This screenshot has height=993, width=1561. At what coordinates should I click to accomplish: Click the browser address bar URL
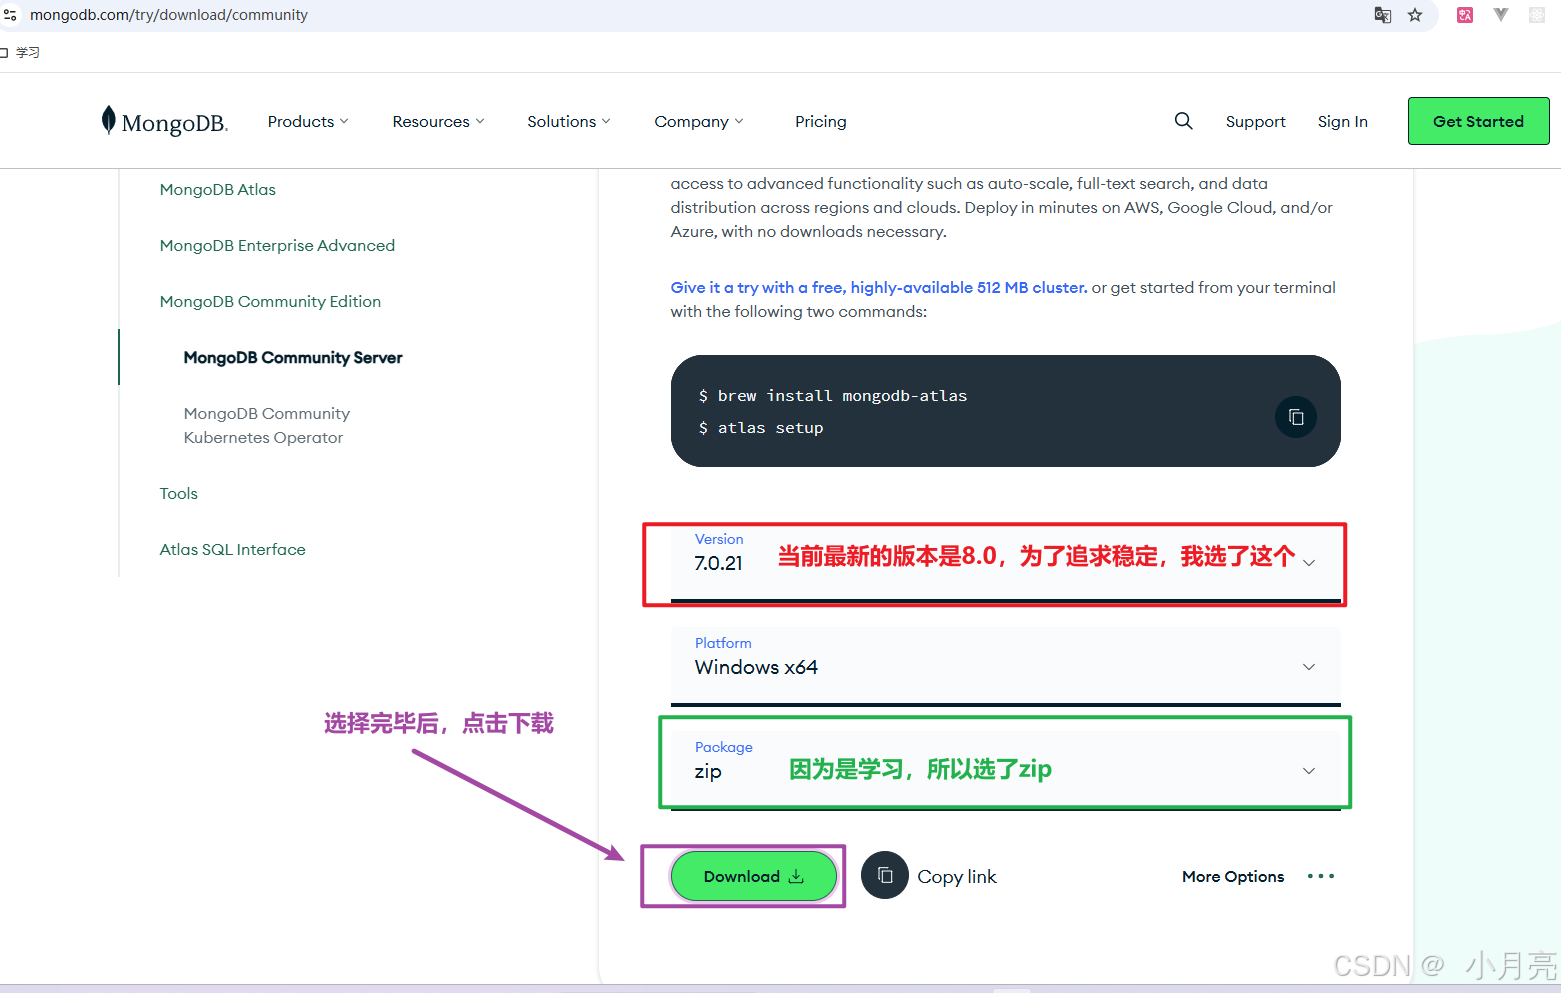pos(169,15)
